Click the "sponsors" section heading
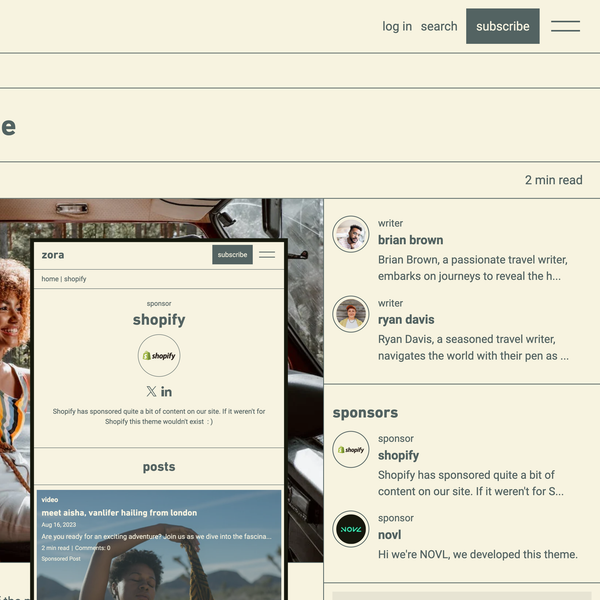600x600 pixels. coord(365,412)
